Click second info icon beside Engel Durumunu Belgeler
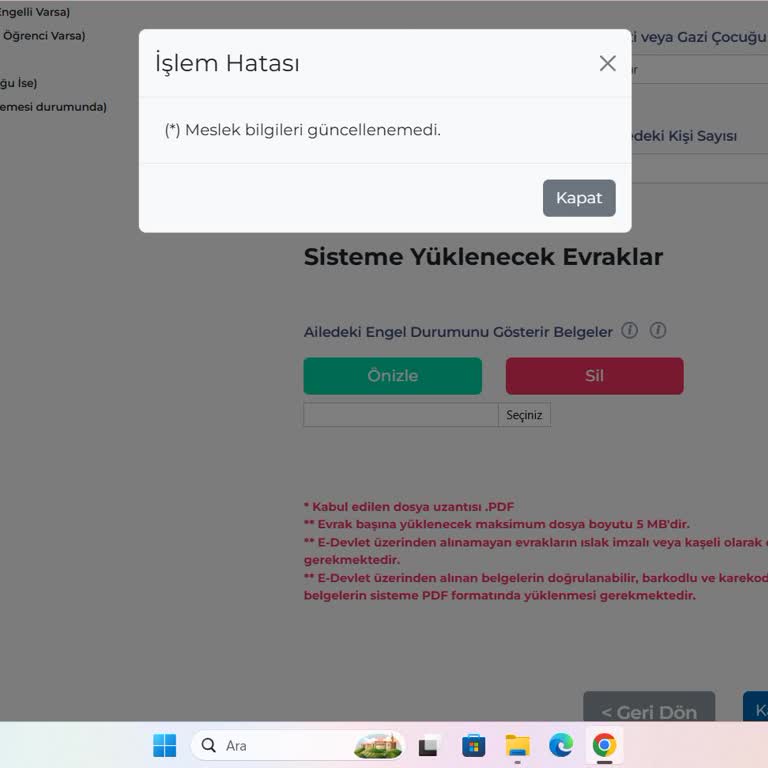The image size is (768, 768). 658,331
